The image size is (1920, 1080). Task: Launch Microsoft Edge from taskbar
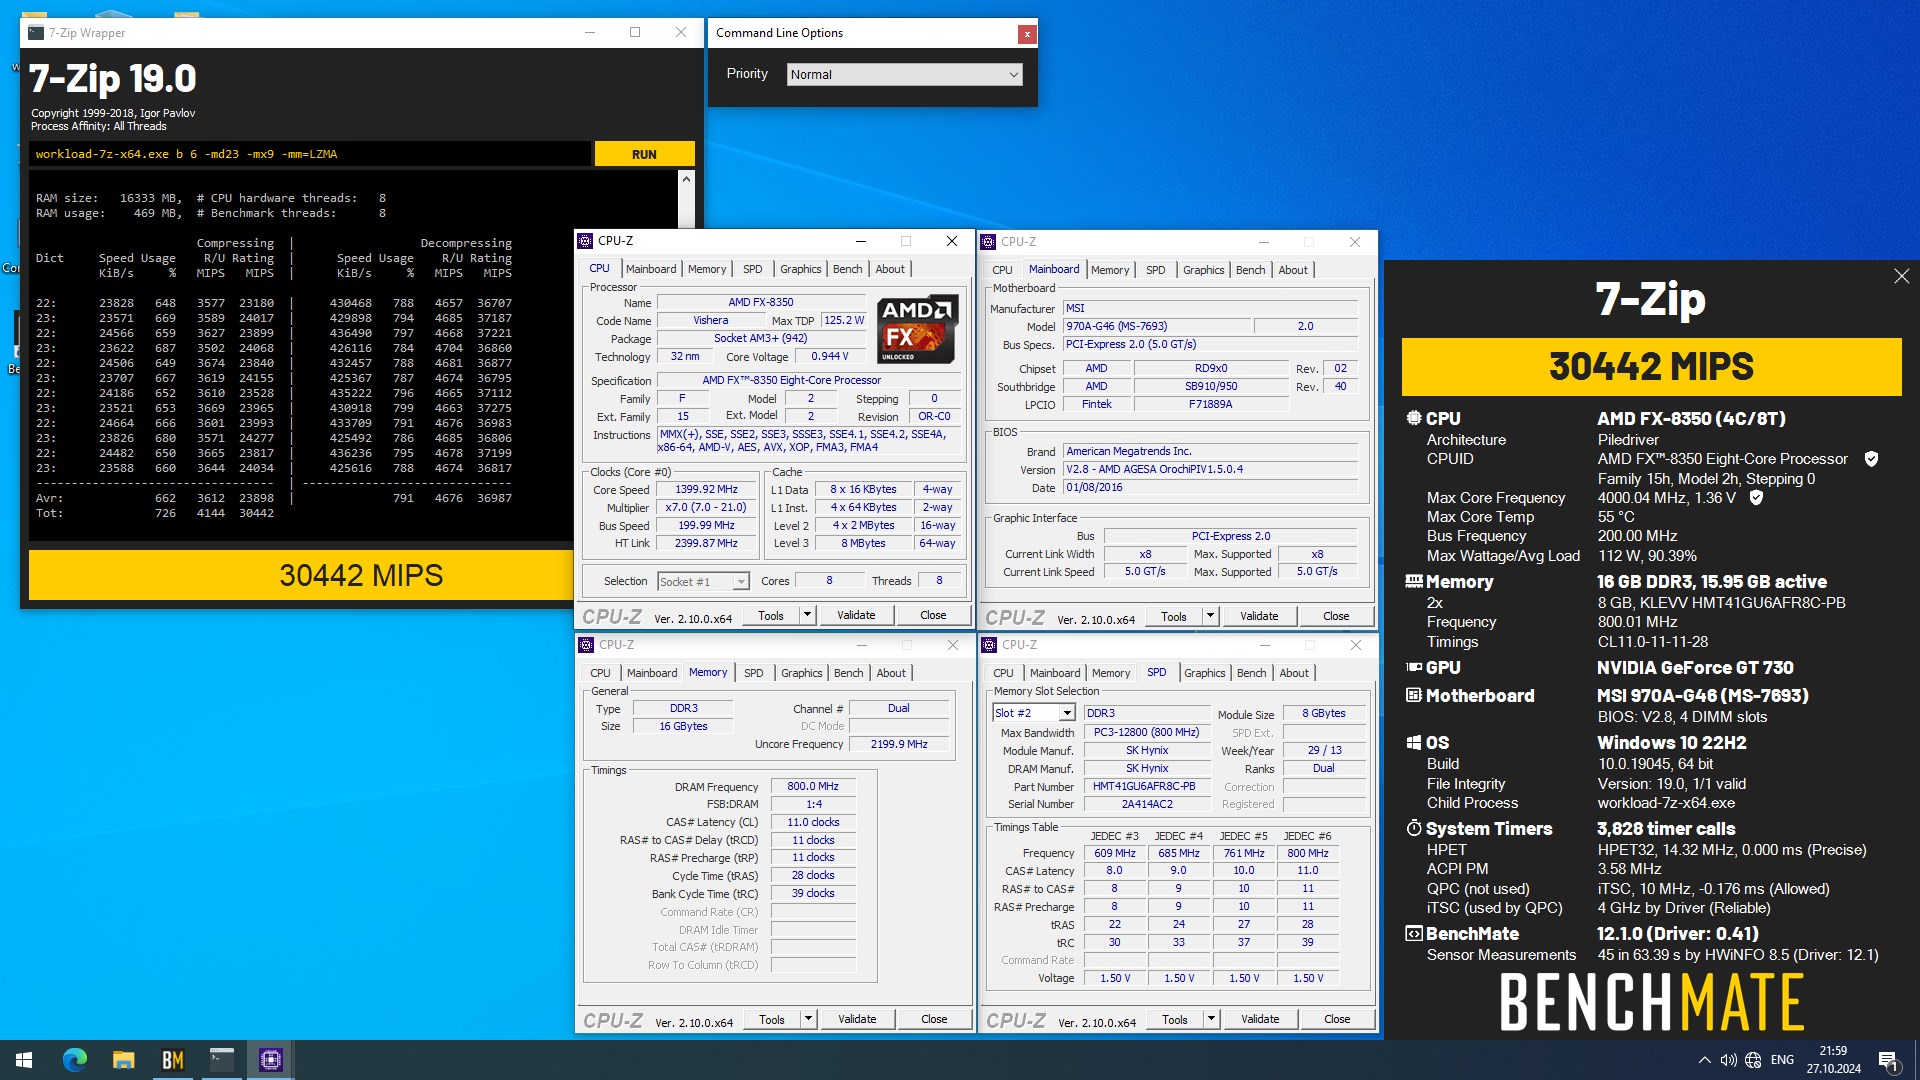(75, 1060)
